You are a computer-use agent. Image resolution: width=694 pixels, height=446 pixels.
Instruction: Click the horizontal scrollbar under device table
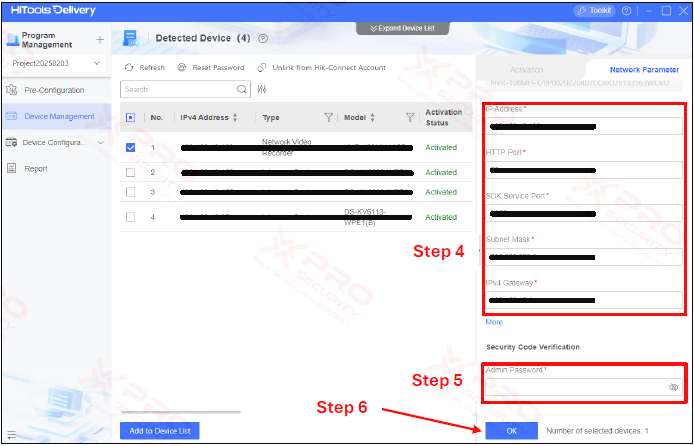(x=181, y=412)
